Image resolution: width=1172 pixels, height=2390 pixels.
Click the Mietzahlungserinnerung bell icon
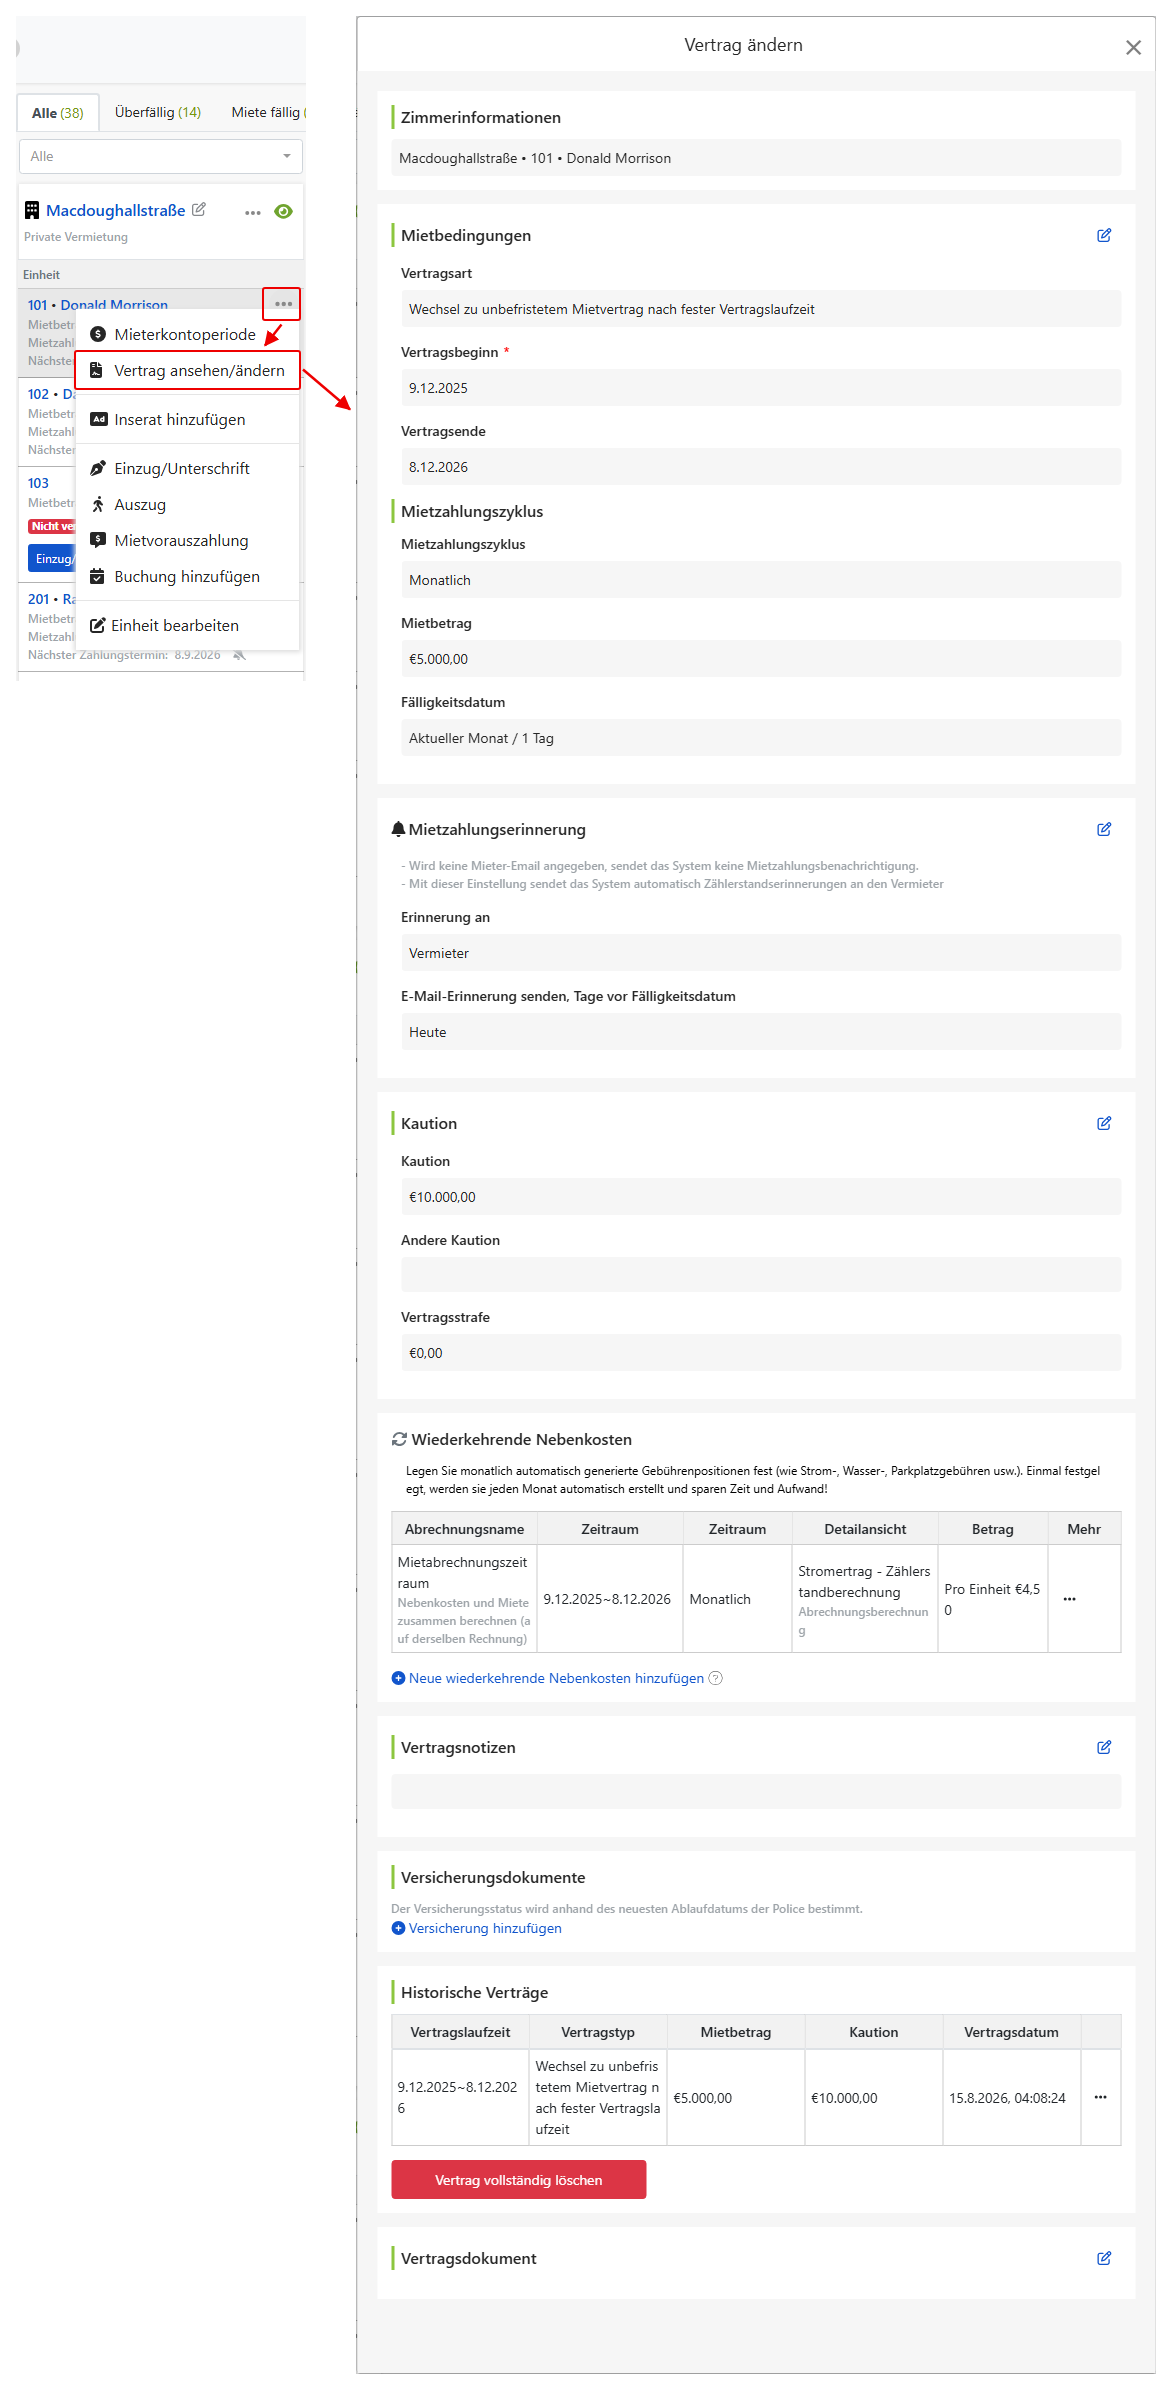click(x=398, y=829)
